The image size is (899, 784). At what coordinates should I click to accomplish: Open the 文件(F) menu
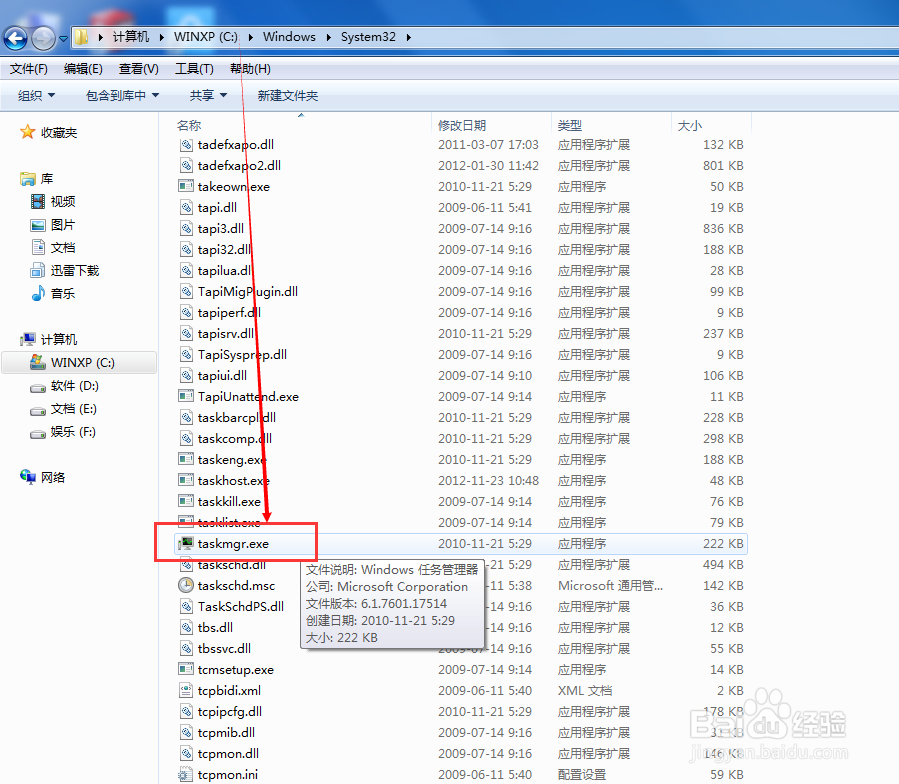29,69
